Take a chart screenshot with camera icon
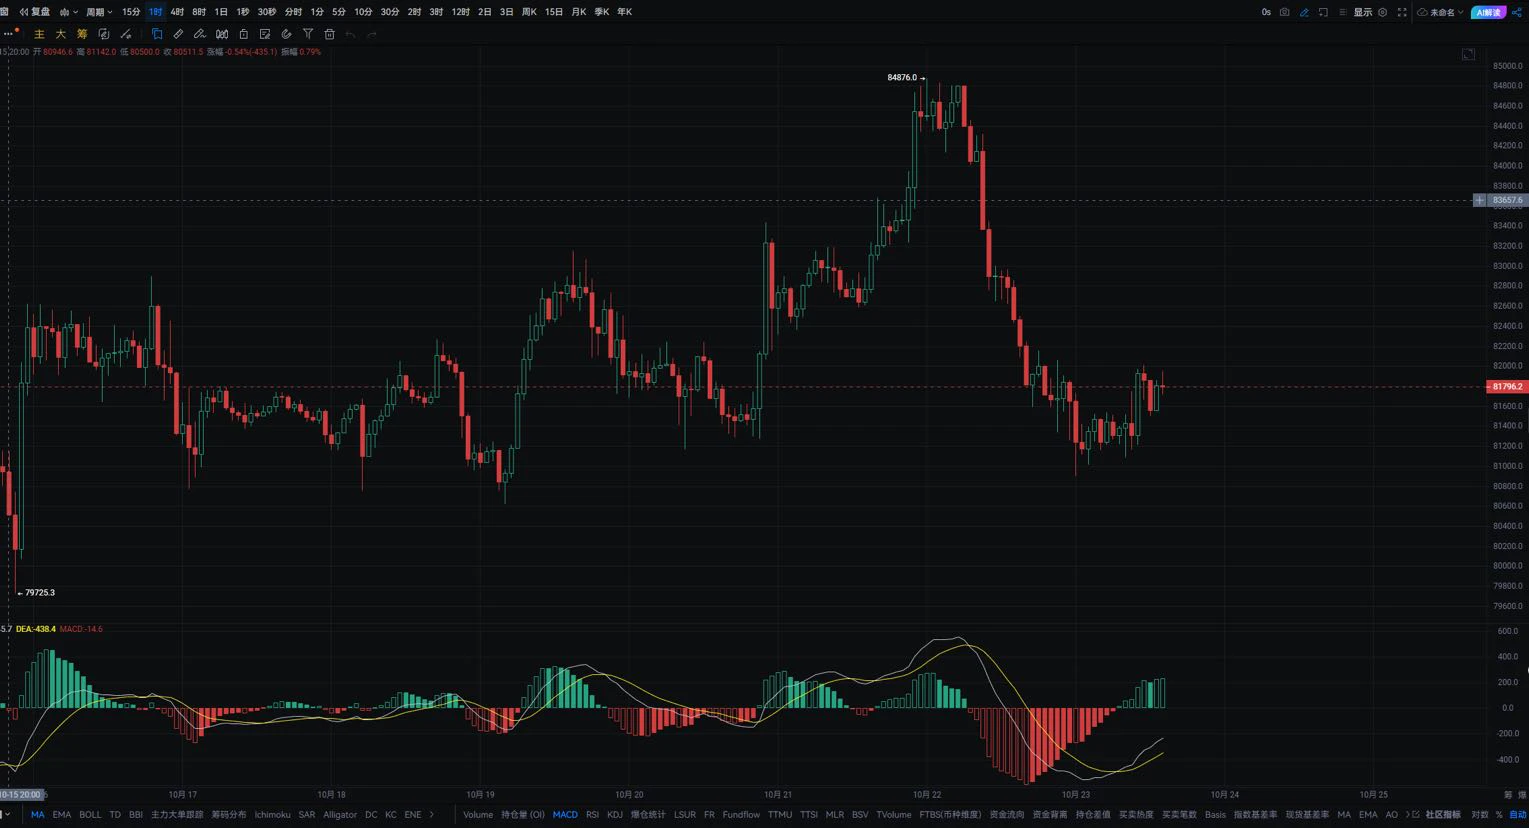Viewport: 1529px width, 828px height. click(1285, 12)
